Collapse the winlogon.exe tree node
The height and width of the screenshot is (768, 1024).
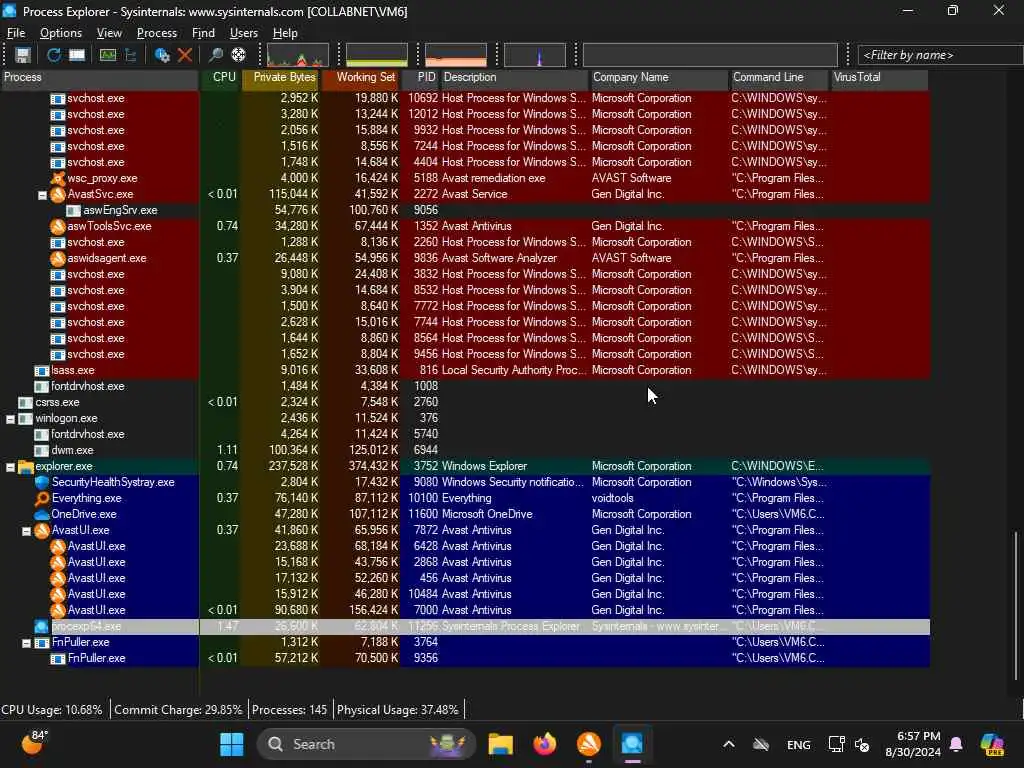coord(10,419)
